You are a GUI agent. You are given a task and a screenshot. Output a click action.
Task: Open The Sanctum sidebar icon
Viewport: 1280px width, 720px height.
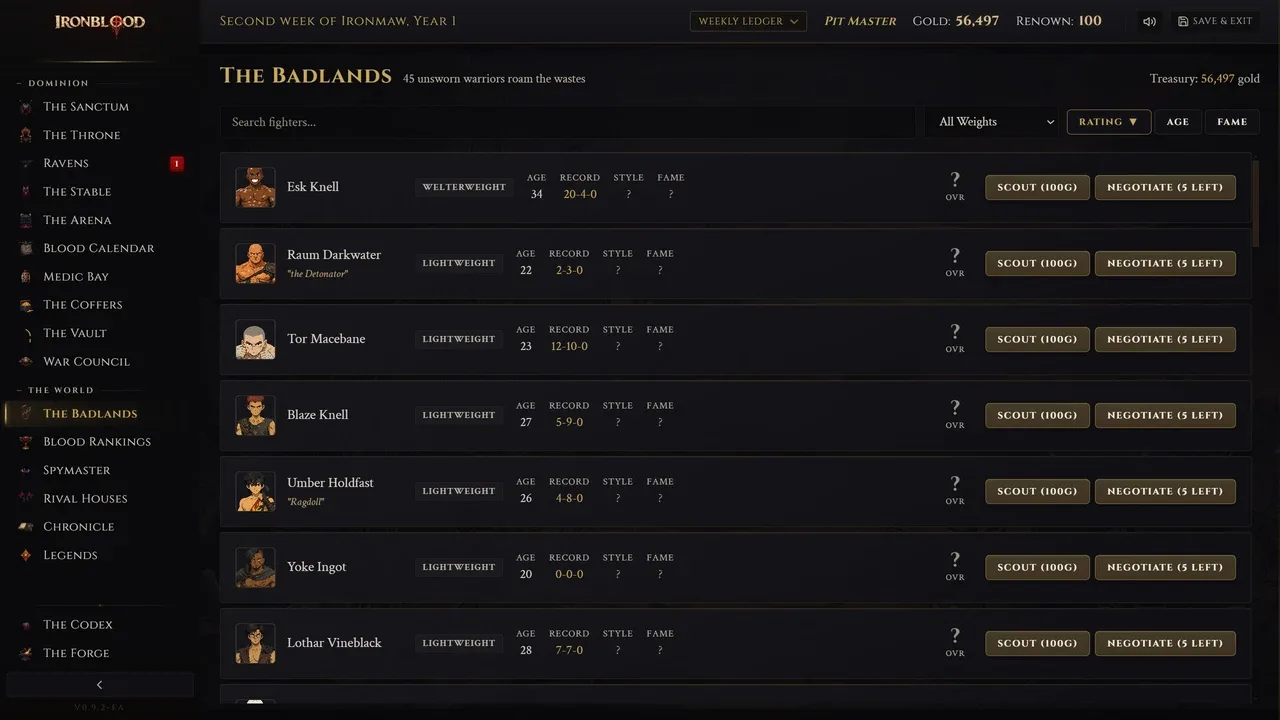pos(25,107)
